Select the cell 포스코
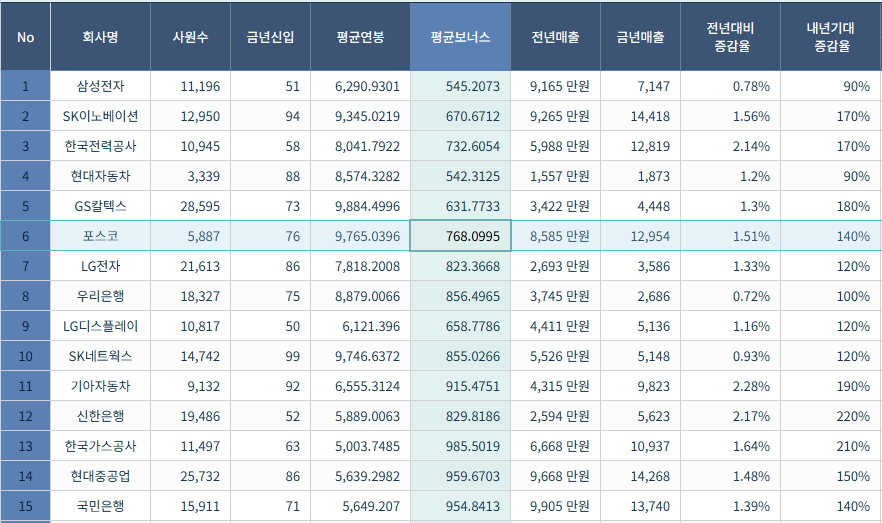 (x=100, y=236)
